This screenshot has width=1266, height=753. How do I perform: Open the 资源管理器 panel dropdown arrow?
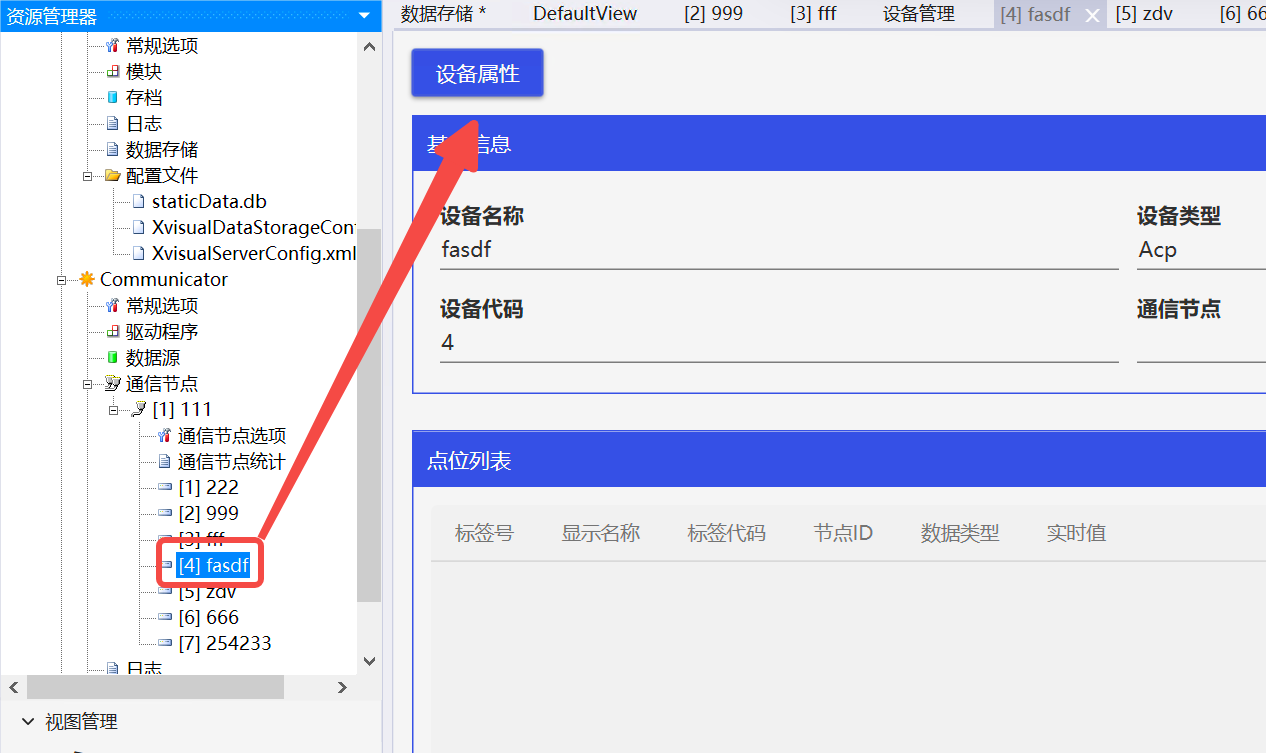[x=364, y=16]
